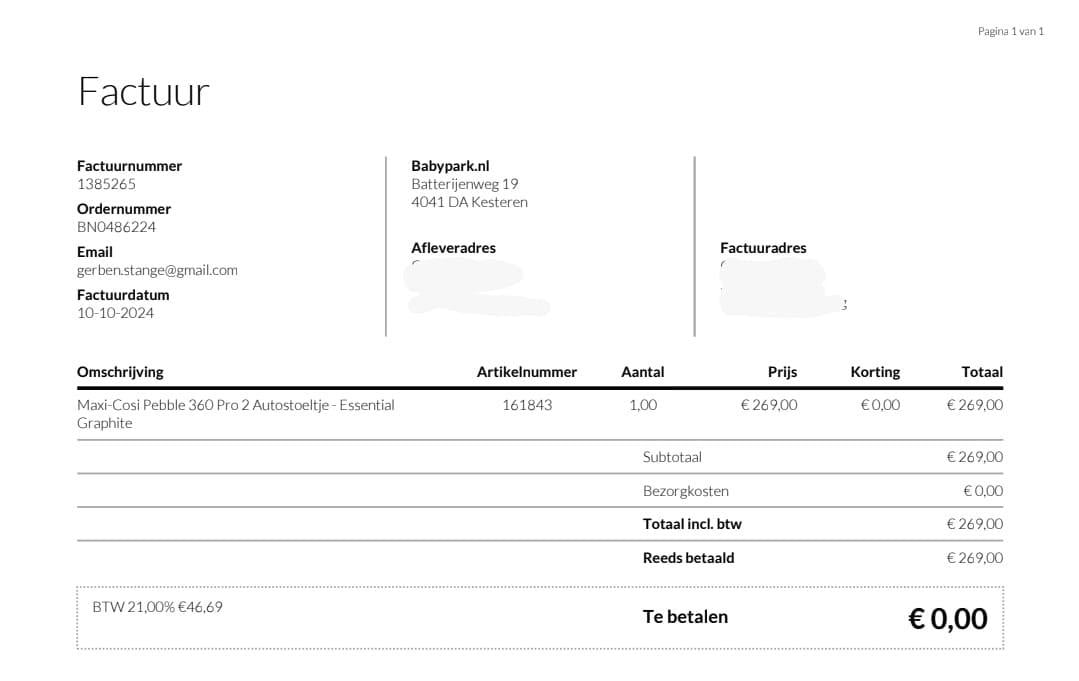Click the Babypark.nl company name
The width and height of the screenshot is (1079, 681).
[450, 166]
